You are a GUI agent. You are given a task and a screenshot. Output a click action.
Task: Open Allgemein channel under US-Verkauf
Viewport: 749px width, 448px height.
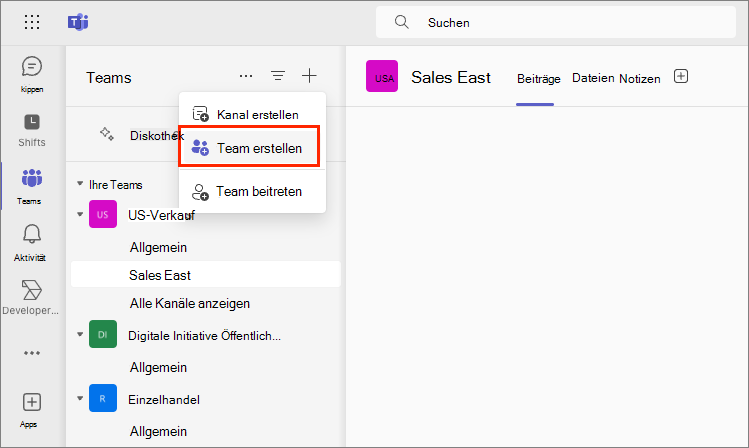click(158, 247)
